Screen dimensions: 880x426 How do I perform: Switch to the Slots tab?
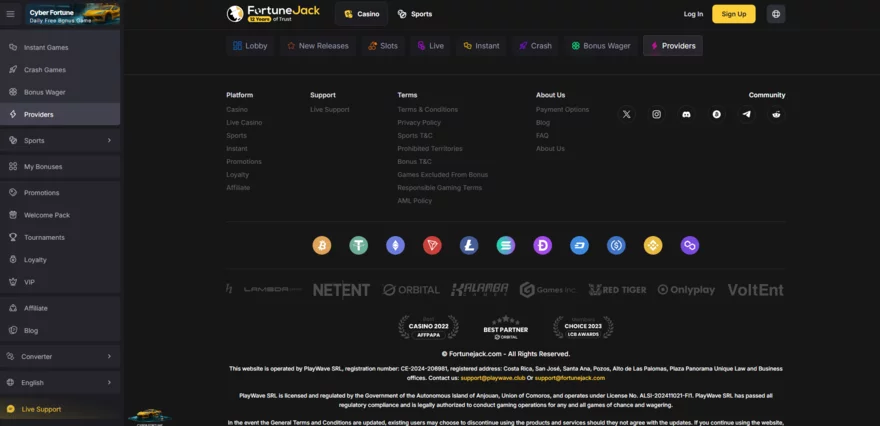(382, 46)
